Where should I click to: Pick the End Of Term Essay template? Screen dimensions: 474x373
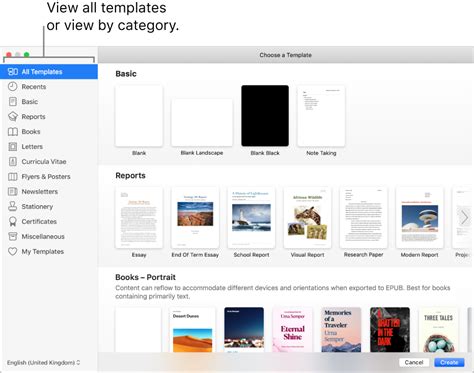click(195, 217)
